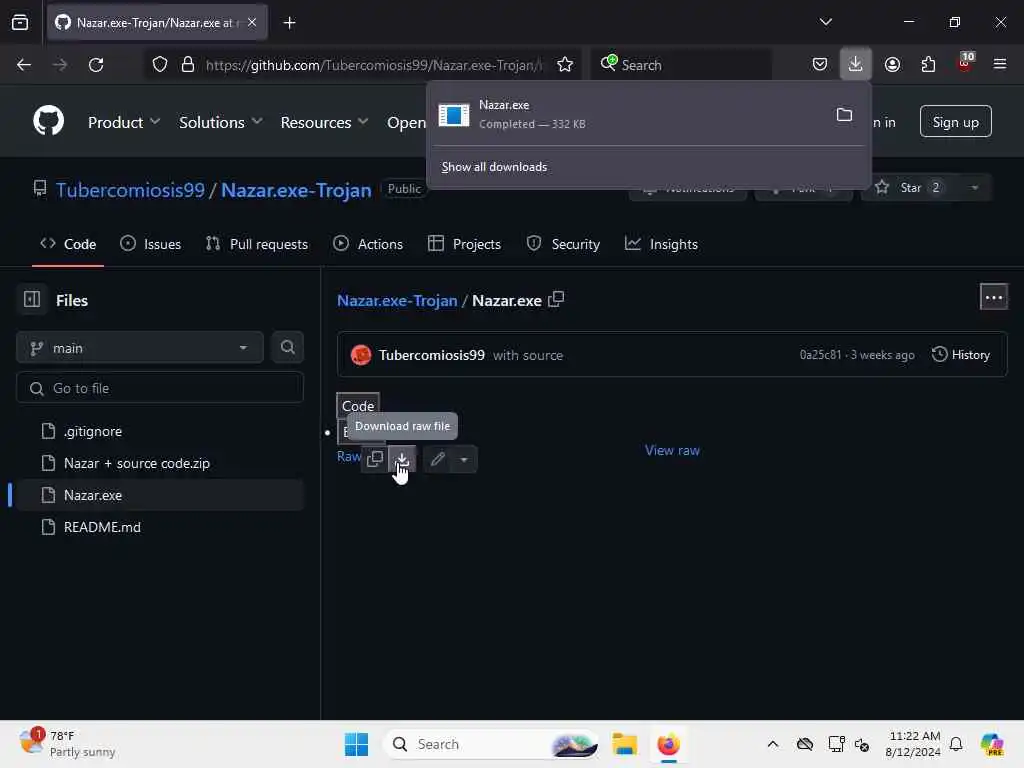Open Firefox downloads panel button
This screenshot has width=1024, height=768.
click(855, 64)
